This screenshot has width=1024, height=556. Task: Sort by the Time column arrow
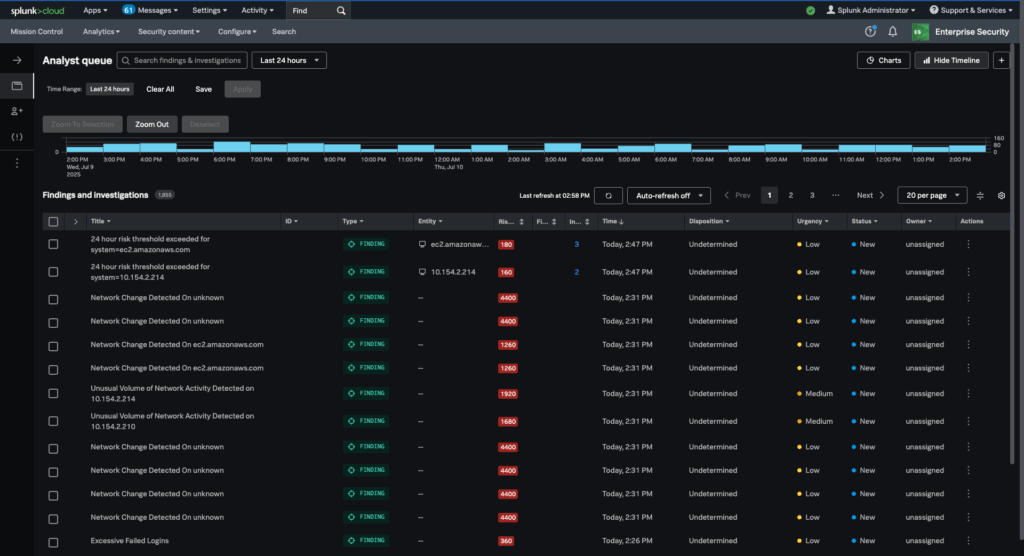621,221
